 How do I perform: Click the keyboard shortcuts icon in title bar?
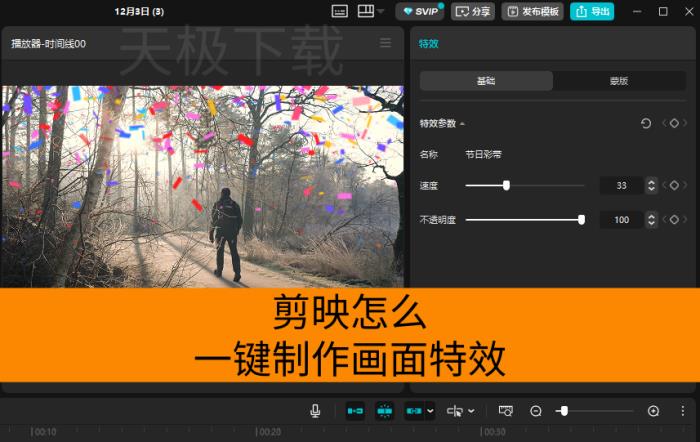[x=340, y=12]
